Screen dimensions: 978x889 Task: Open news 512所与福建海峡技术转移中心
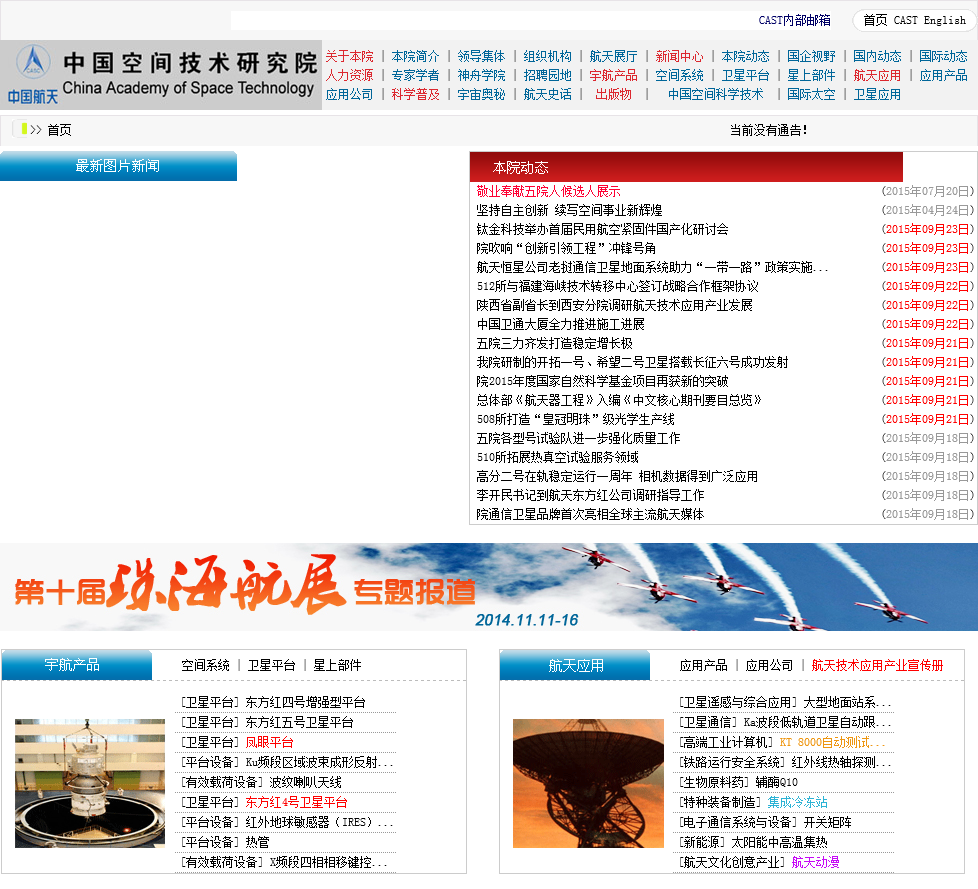tap(617, 286)
